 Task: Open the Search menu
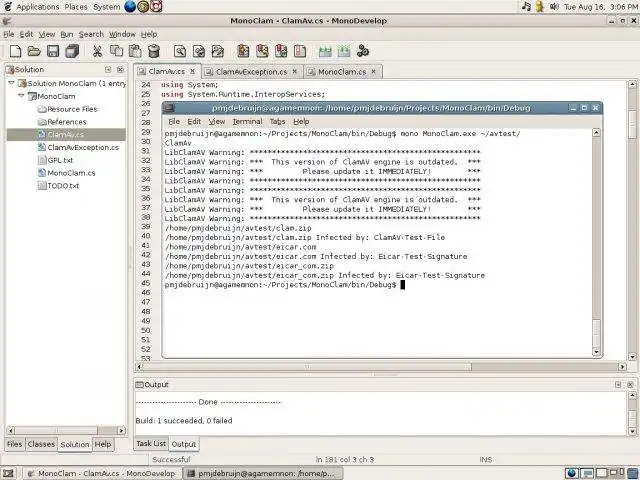pyautogui.click(x=91, y=34)
